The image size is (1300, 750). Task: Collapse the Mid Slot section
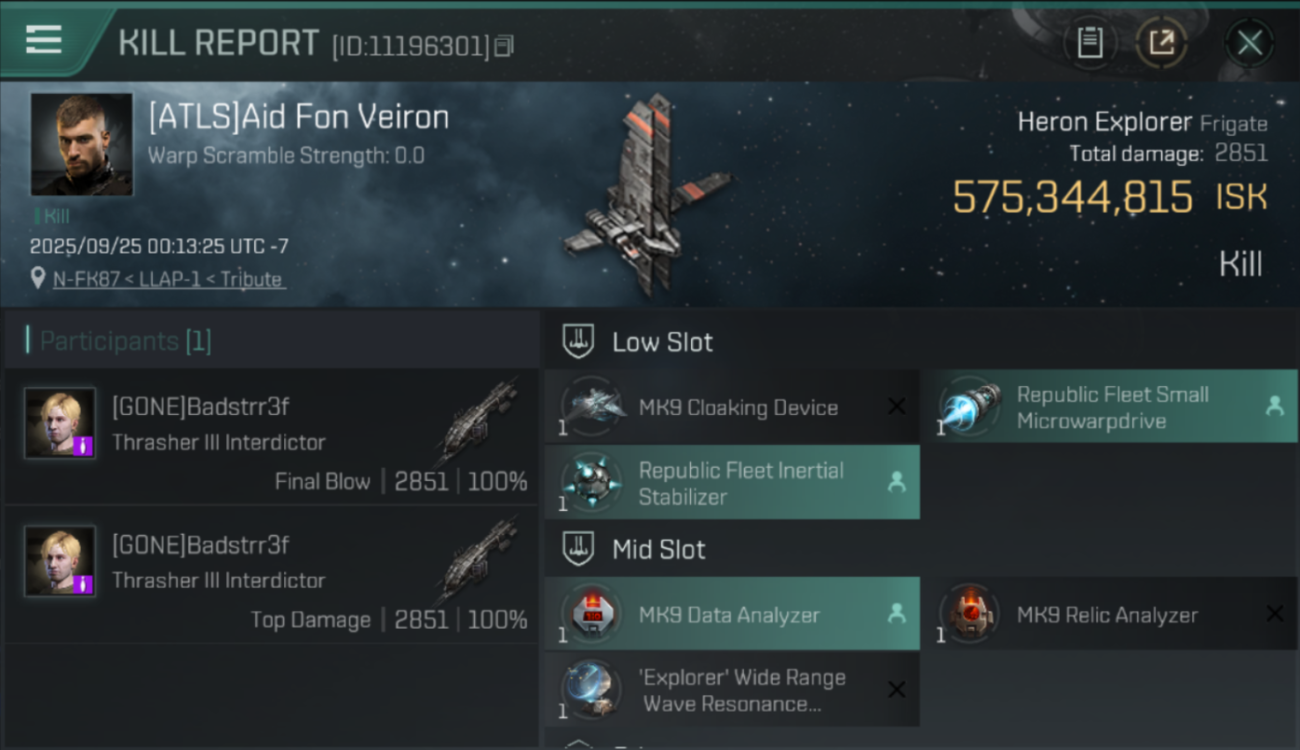coord(580,549)
